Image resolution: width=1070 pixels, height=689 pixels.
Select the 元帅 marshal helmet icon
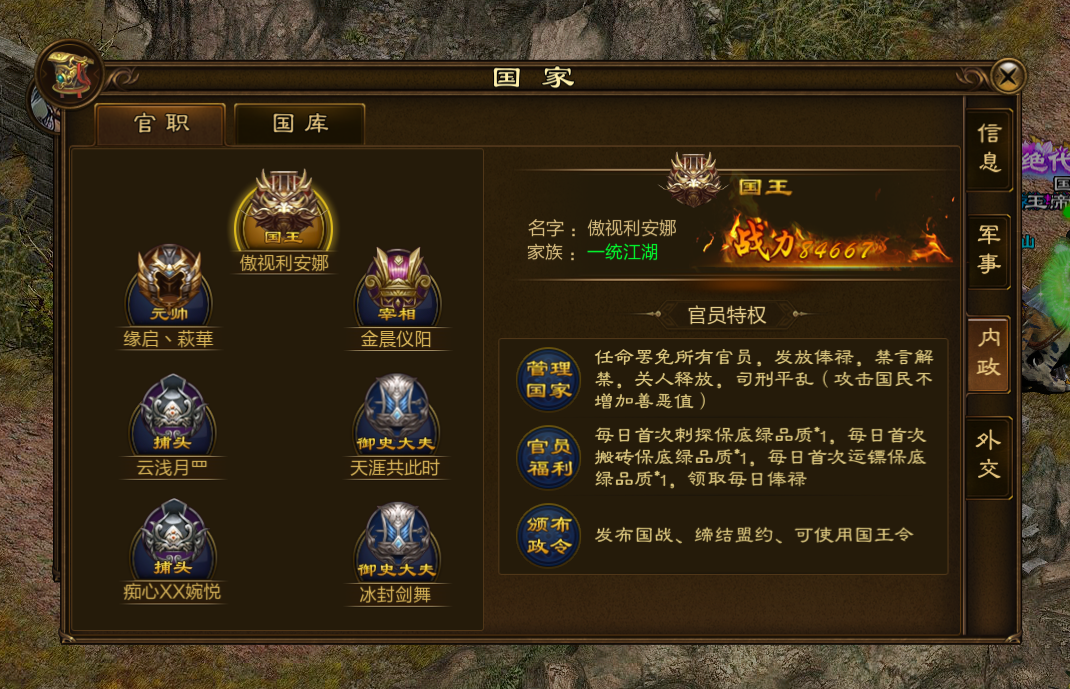(169, 286)
